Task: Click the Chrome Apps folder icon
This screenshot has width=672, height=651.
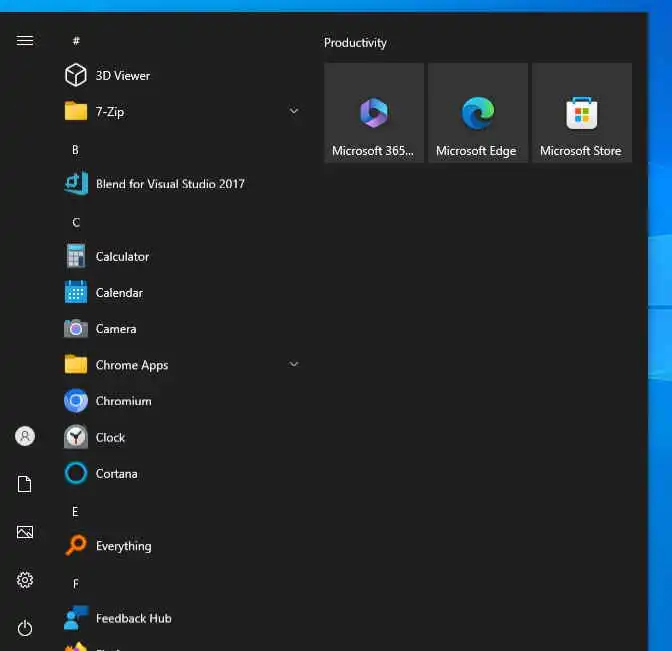Action: (76, 364)
